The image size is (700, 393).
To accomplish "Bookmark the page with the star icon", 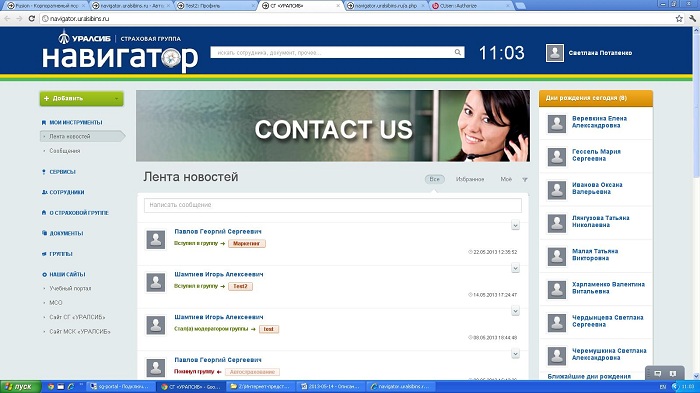I will tap(679, 18).
